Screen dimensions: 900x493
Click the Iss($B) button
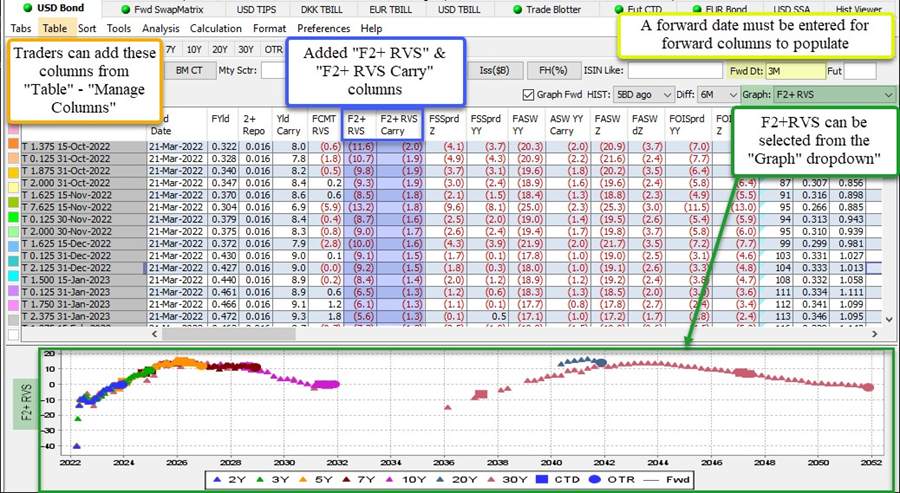coord(494,71)
